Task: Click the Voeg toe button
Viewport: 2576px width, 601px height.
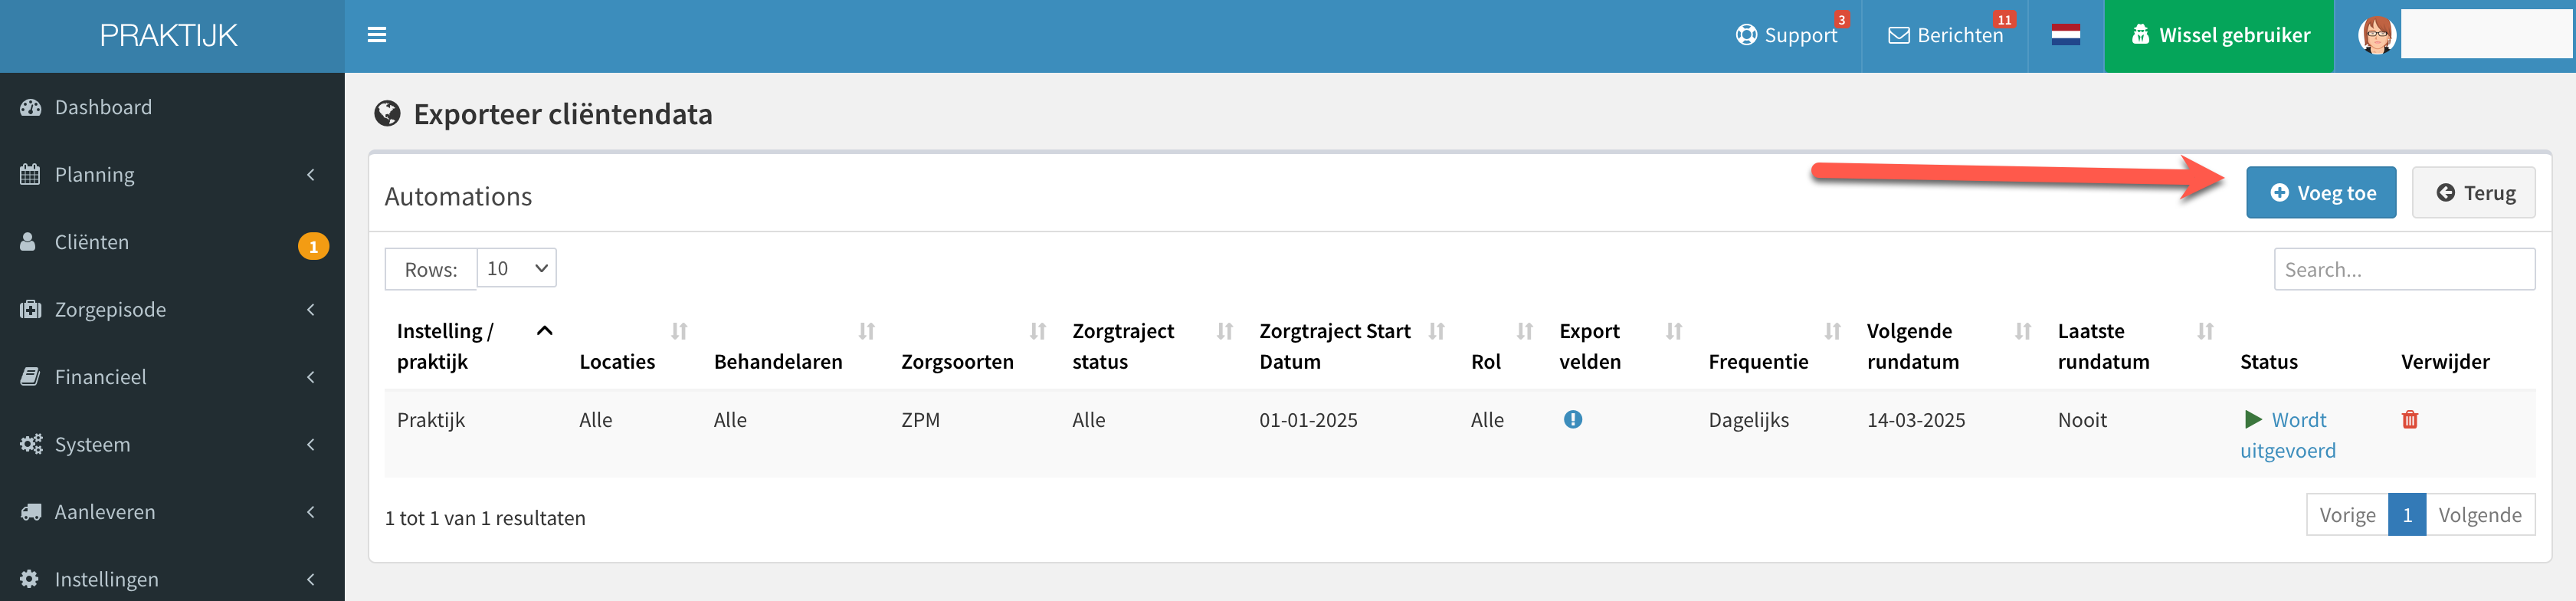Action: [2320, 193]
